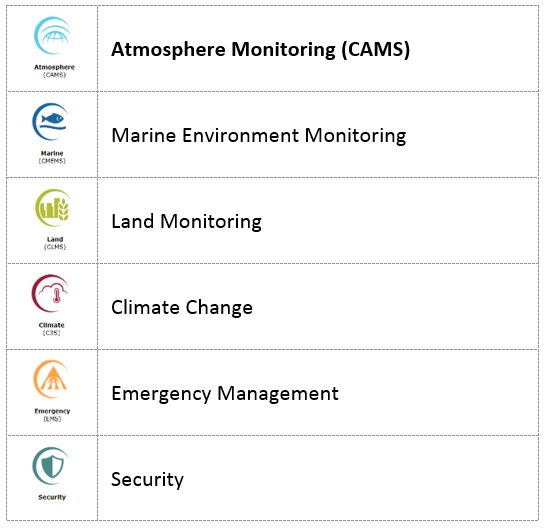
Task: Click the empty area of the Security row
Action: (x=361, y=479)
